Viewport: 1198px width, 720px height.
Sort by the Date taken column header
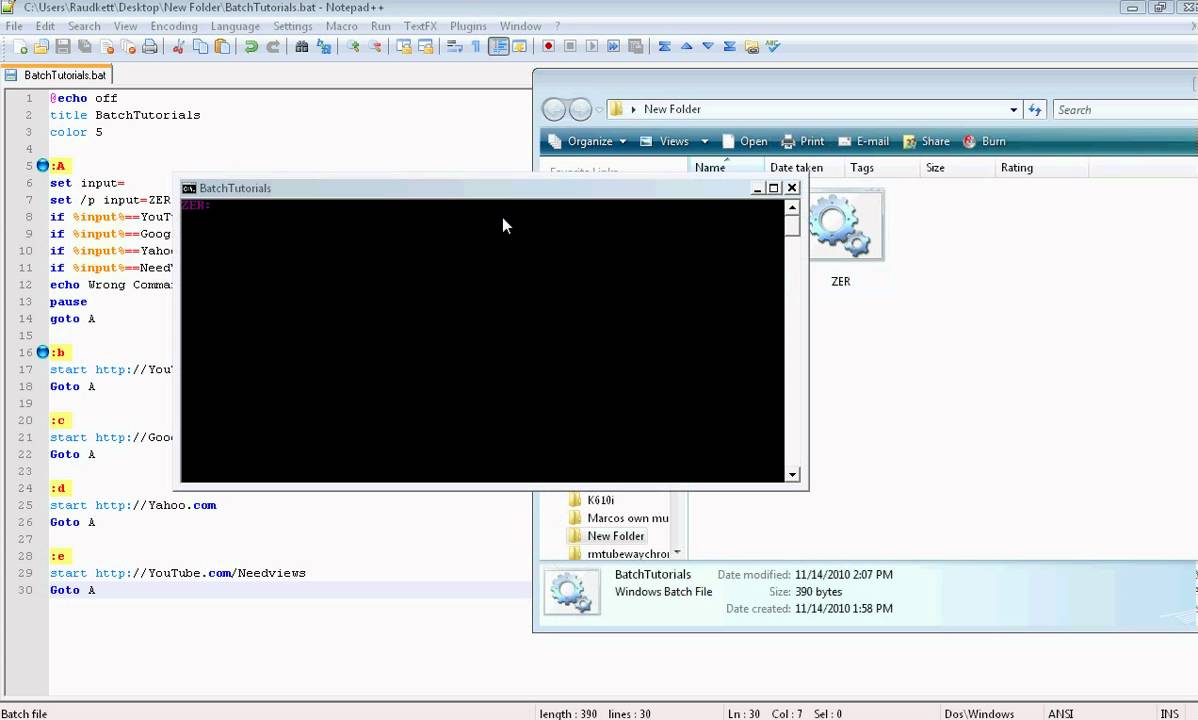pyautogui.click(x=804, y=167)
